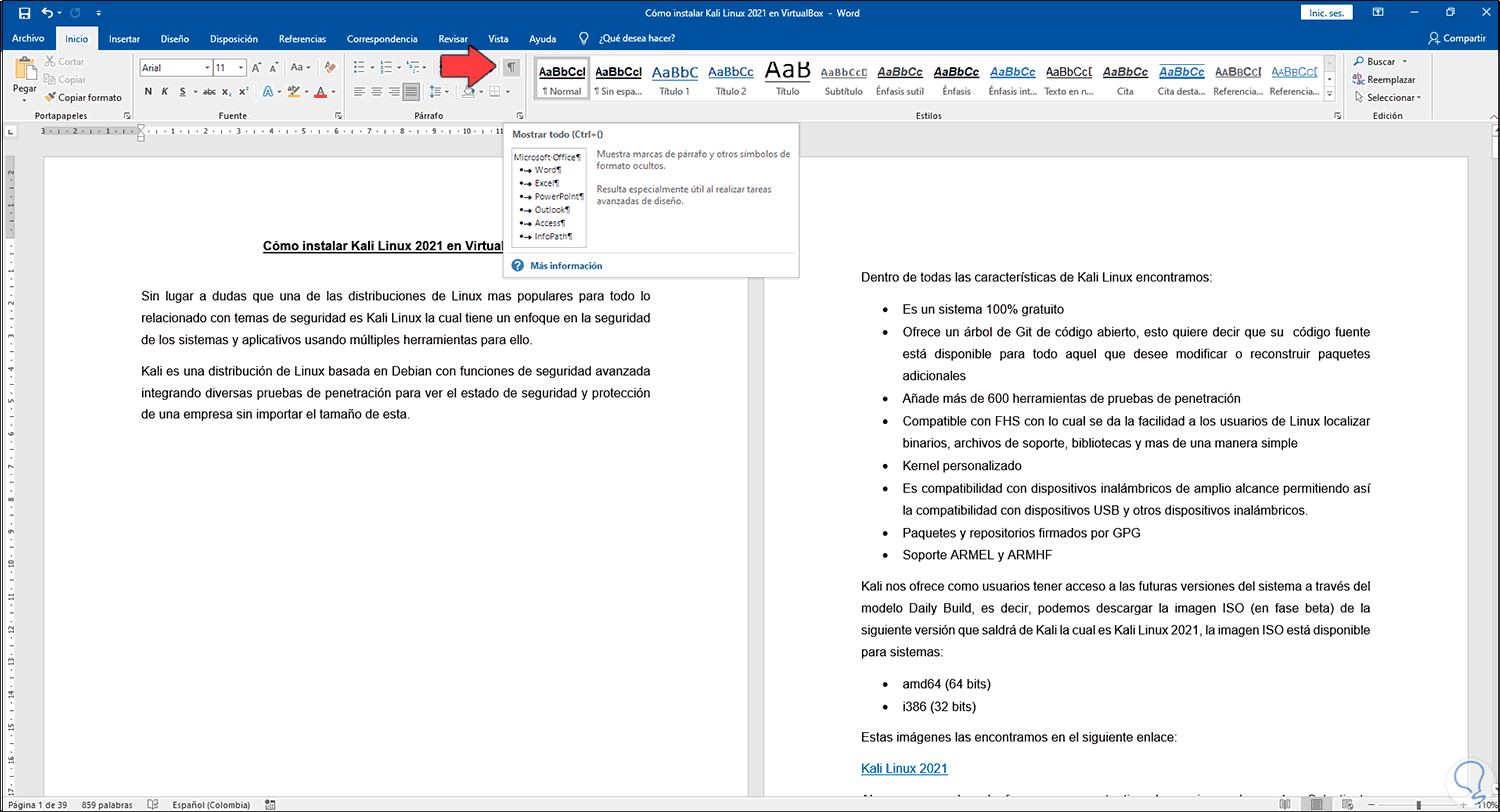The width and height of the screenshot is (1500, 812).
Task: Open the Archivo tab
Action: (x=28, y=39)
